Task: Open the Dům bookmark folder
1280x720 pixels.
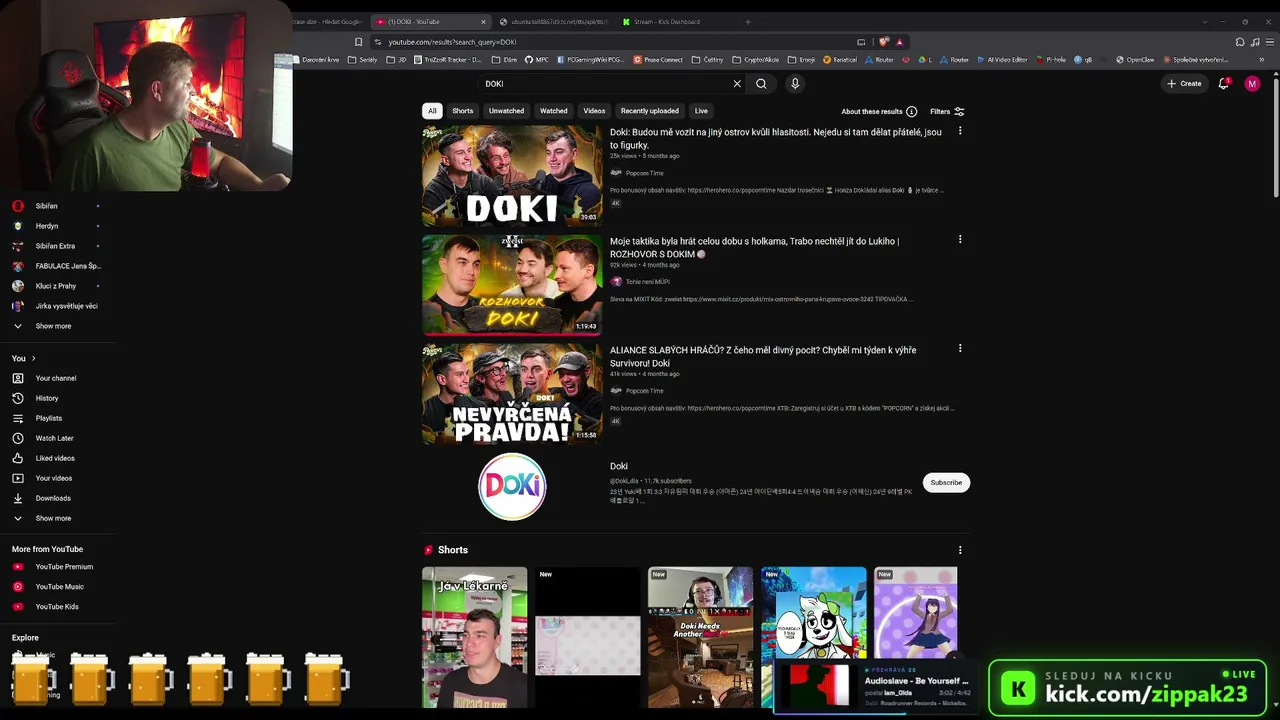Action: pos(503,60)
